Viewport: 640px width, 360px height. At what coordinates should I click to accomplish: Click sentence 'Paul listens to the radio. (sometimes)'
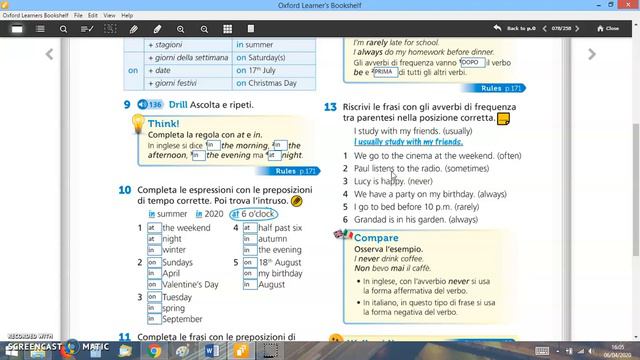coord(421,169)
